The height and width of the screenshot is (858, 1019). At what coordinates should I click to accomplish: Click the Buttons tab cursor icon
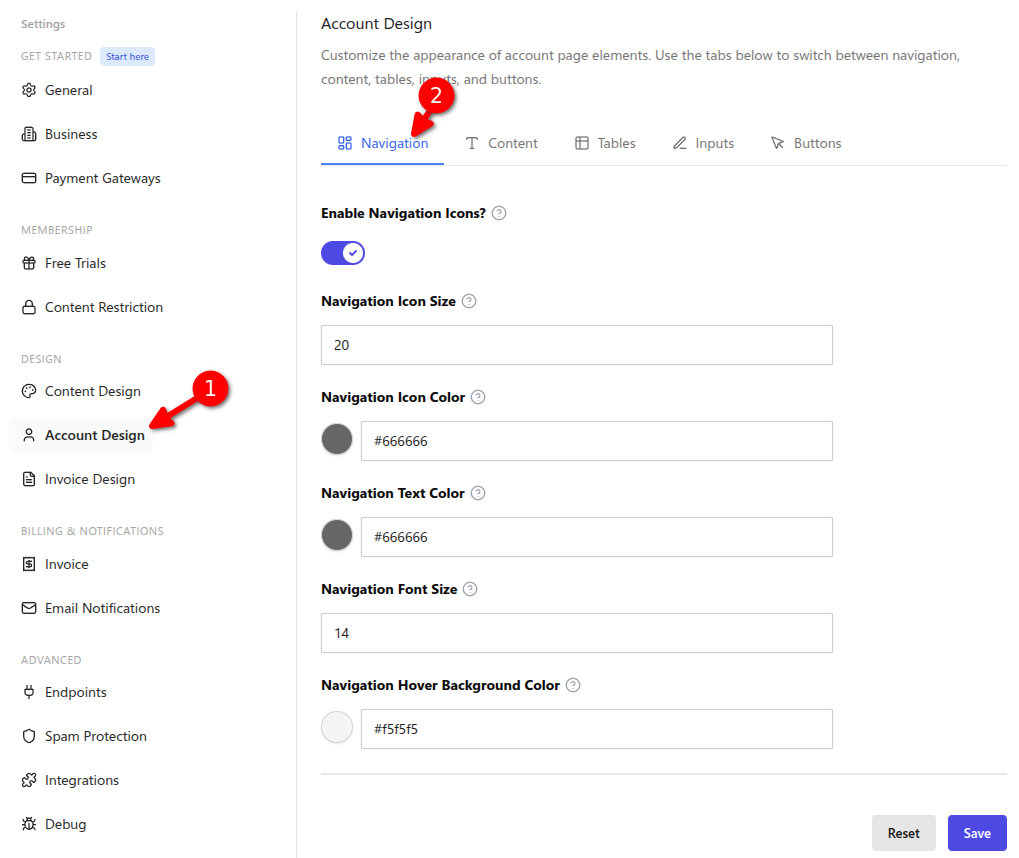point(777,143)
